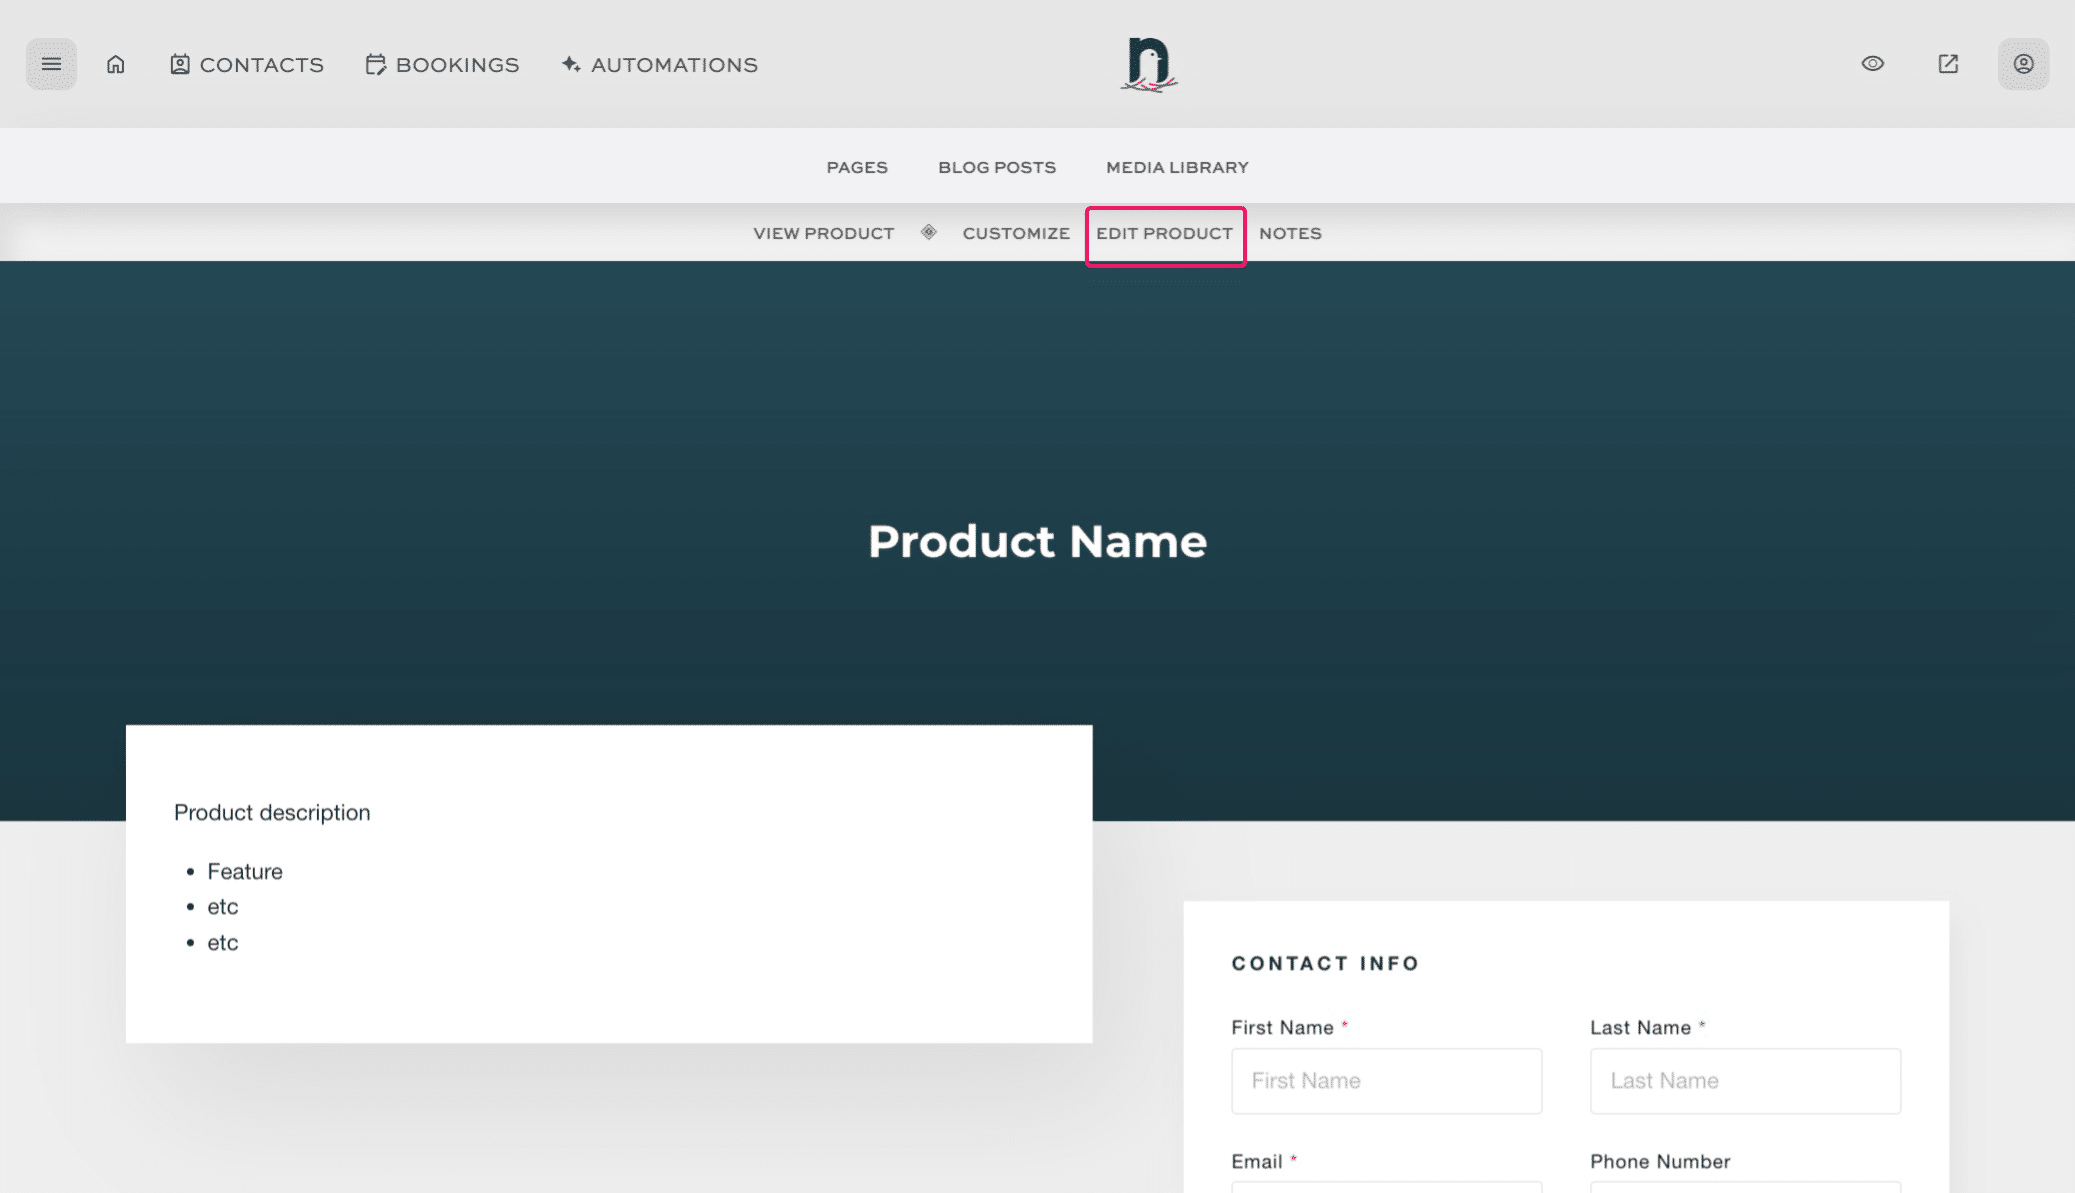Select View Product
The width and height of the screenshot is (2075, 1193).
pyautogui.click(x=823, y=233)
